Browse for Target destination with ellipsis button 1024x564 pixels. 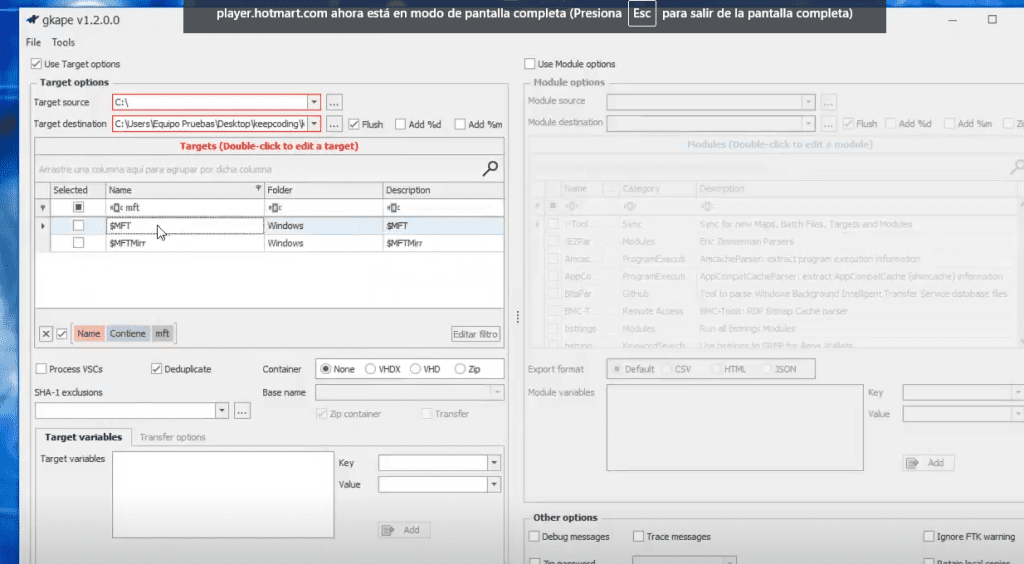[x=334, y=124]
